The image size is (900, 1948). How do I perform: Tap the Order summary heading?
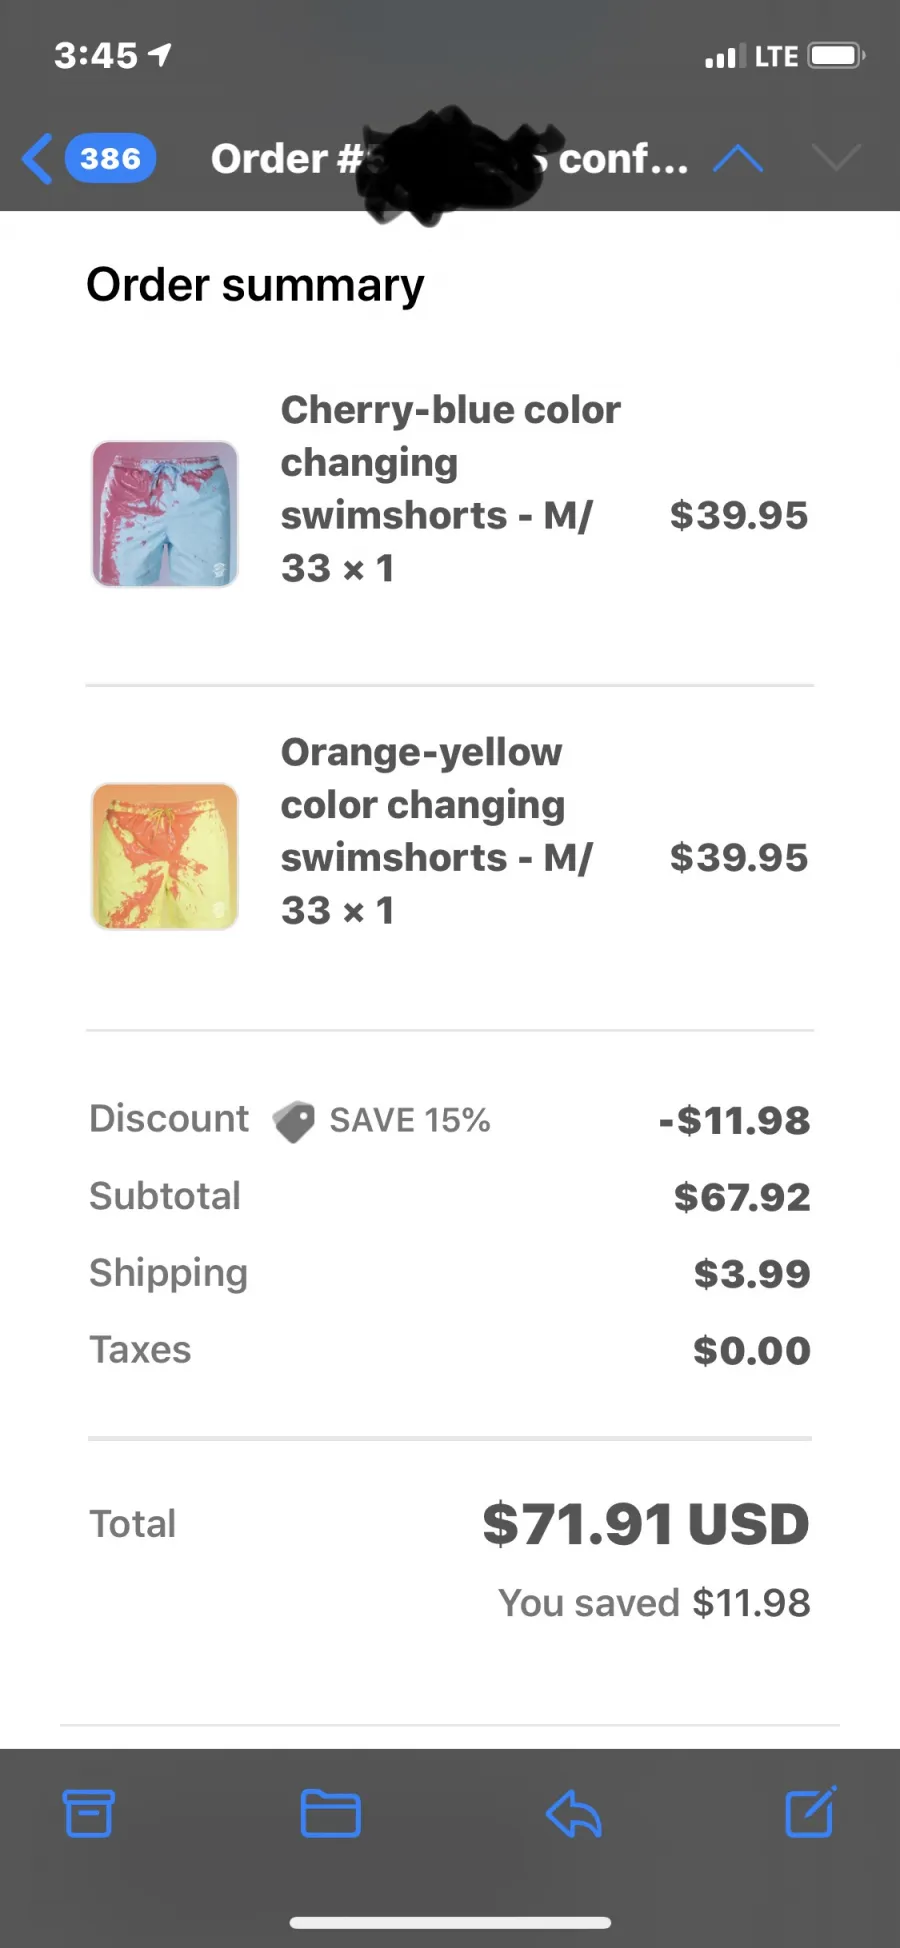click(x=255, y=286)
